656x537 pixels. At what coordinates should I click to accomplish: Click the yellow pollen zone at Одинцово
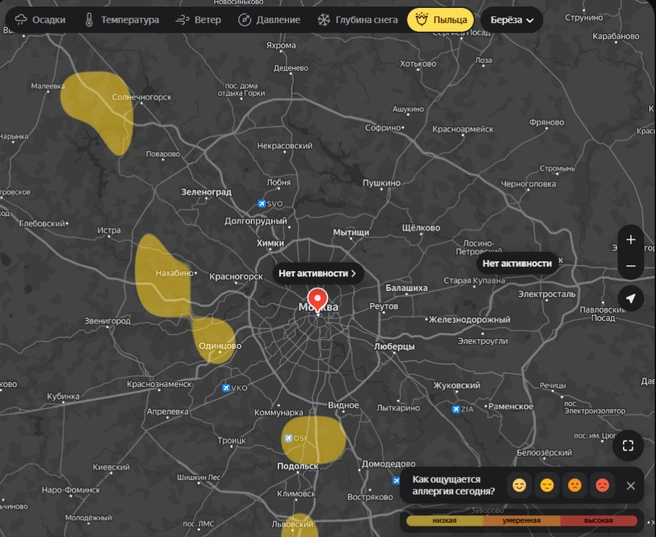(x=213, y=340)
